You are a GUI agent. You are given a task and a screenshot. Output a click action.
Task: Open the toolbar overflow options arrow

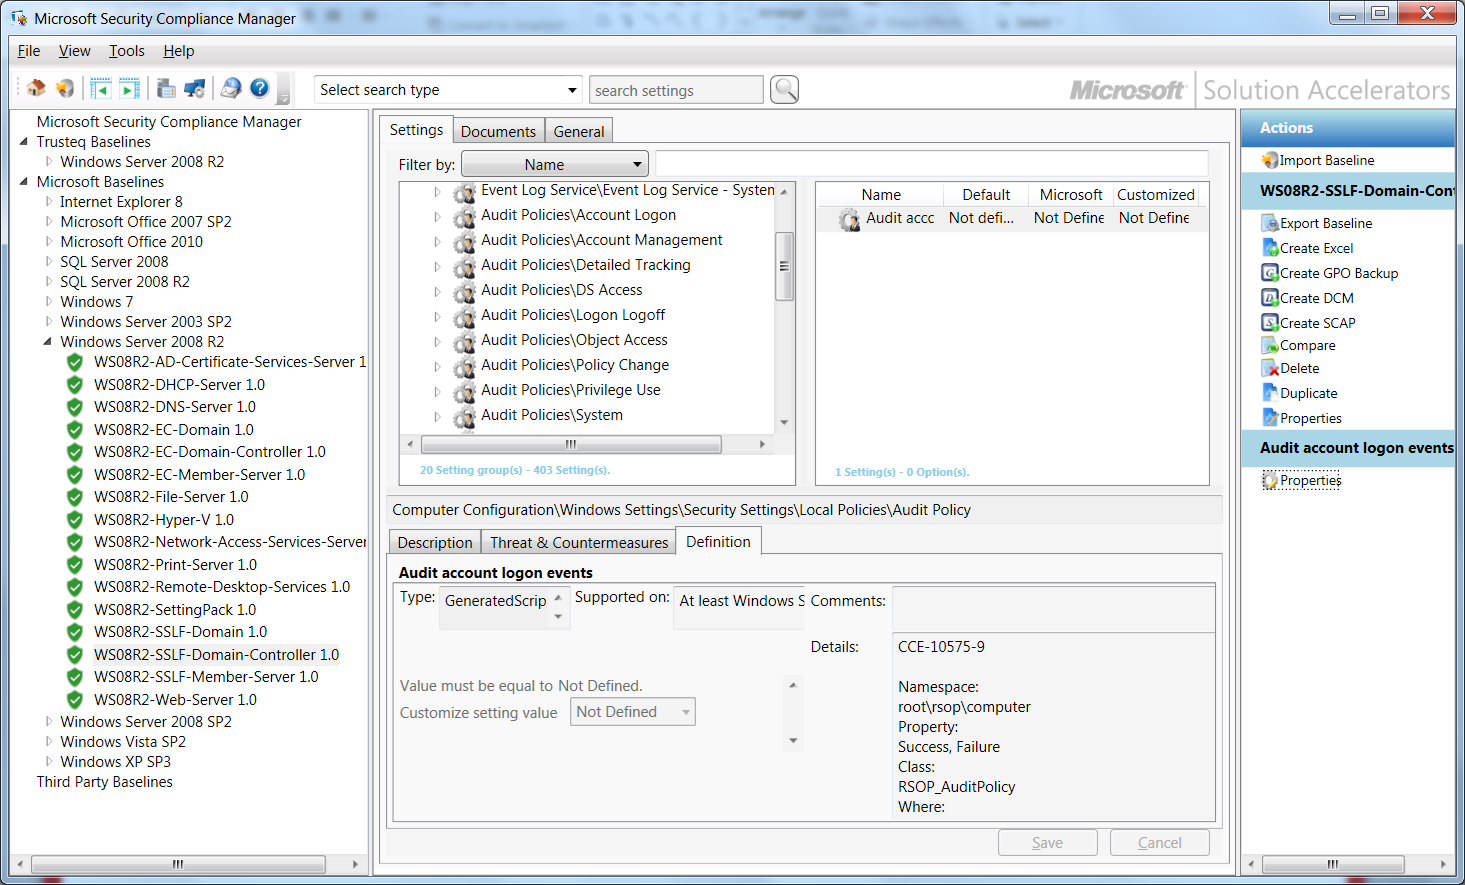(284, 99)
